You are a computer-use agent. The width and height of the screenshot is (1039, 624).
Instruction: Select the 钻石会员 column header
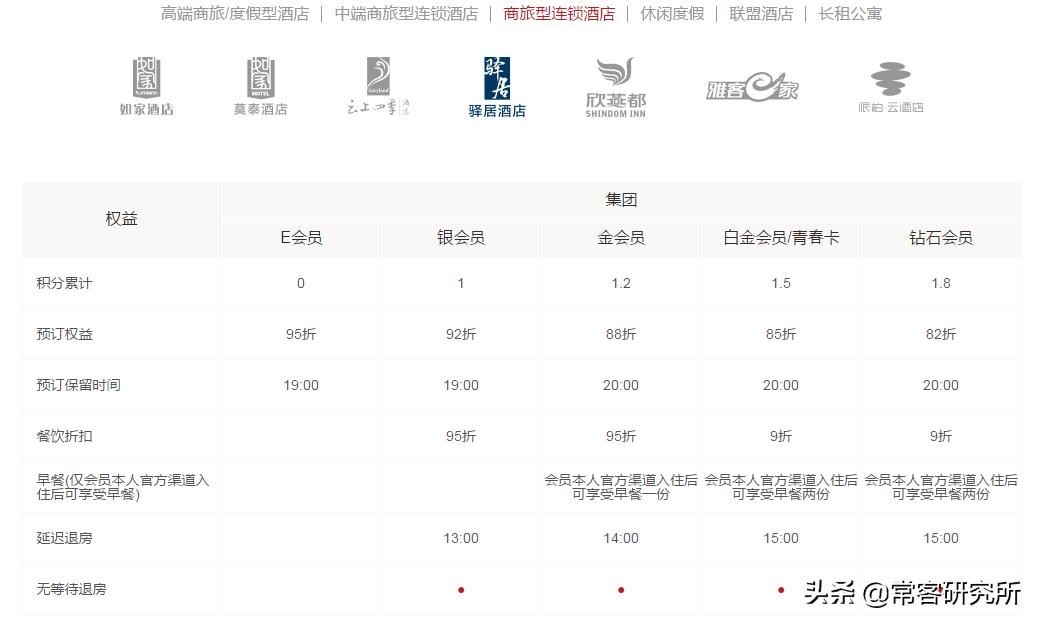[940, 239]
